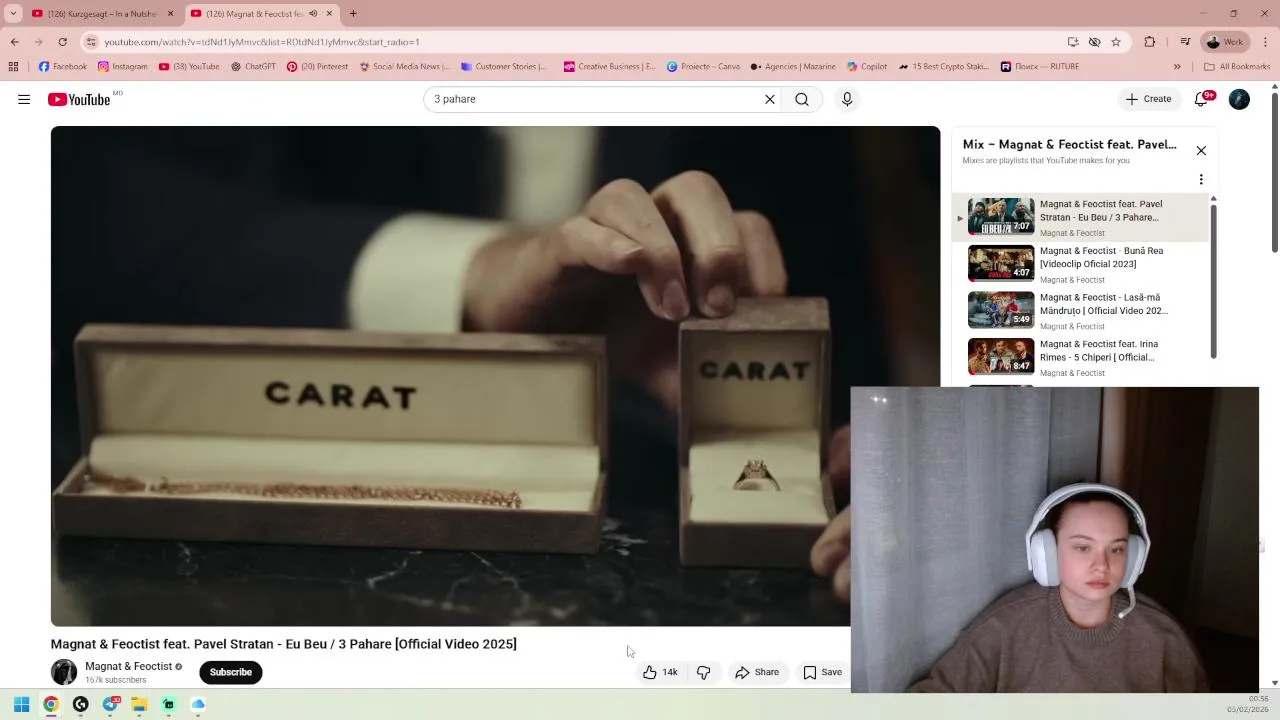This screenshot has width=1280, height=720.
Task: Play 5 Chiperi feat. Irina Rimes video
Action: pyautogui.click(x=1080, y=358)
